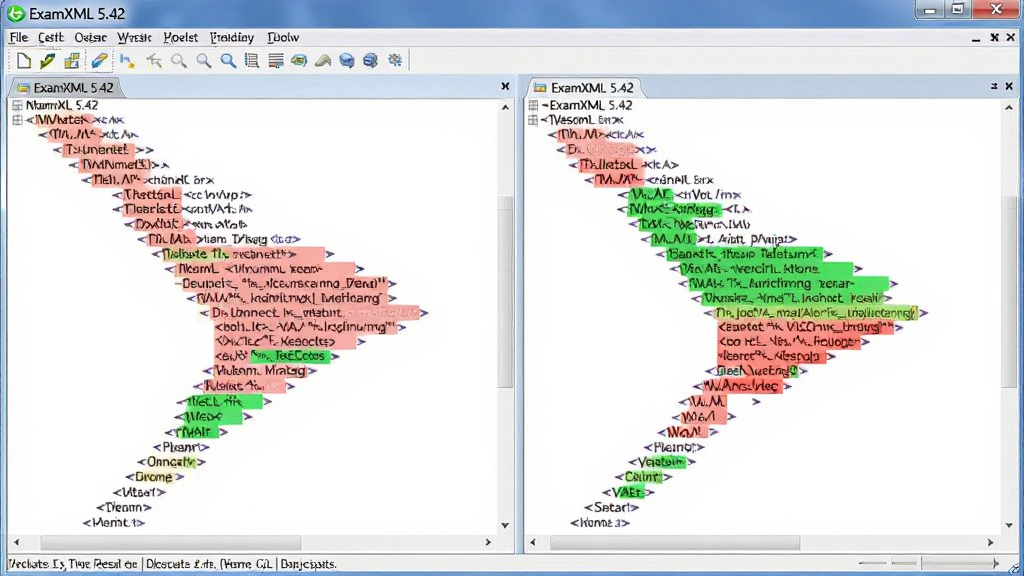Screen dimensions: 1024x576
Task: Click the blue cylinder icon next to olive icon
Action: click(347, 61)
